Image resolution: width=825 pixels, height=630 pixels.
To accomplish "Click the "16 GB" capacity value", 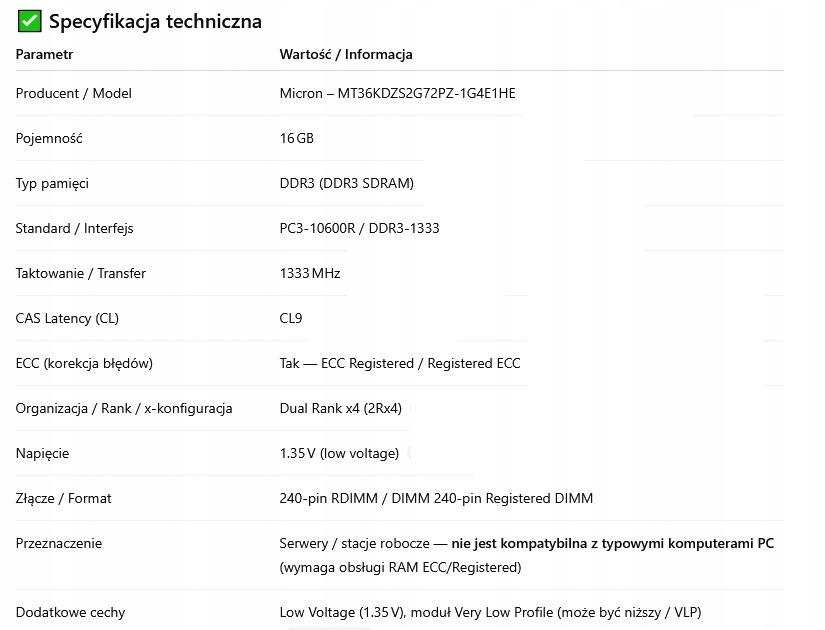I will [x=296, y=138].
